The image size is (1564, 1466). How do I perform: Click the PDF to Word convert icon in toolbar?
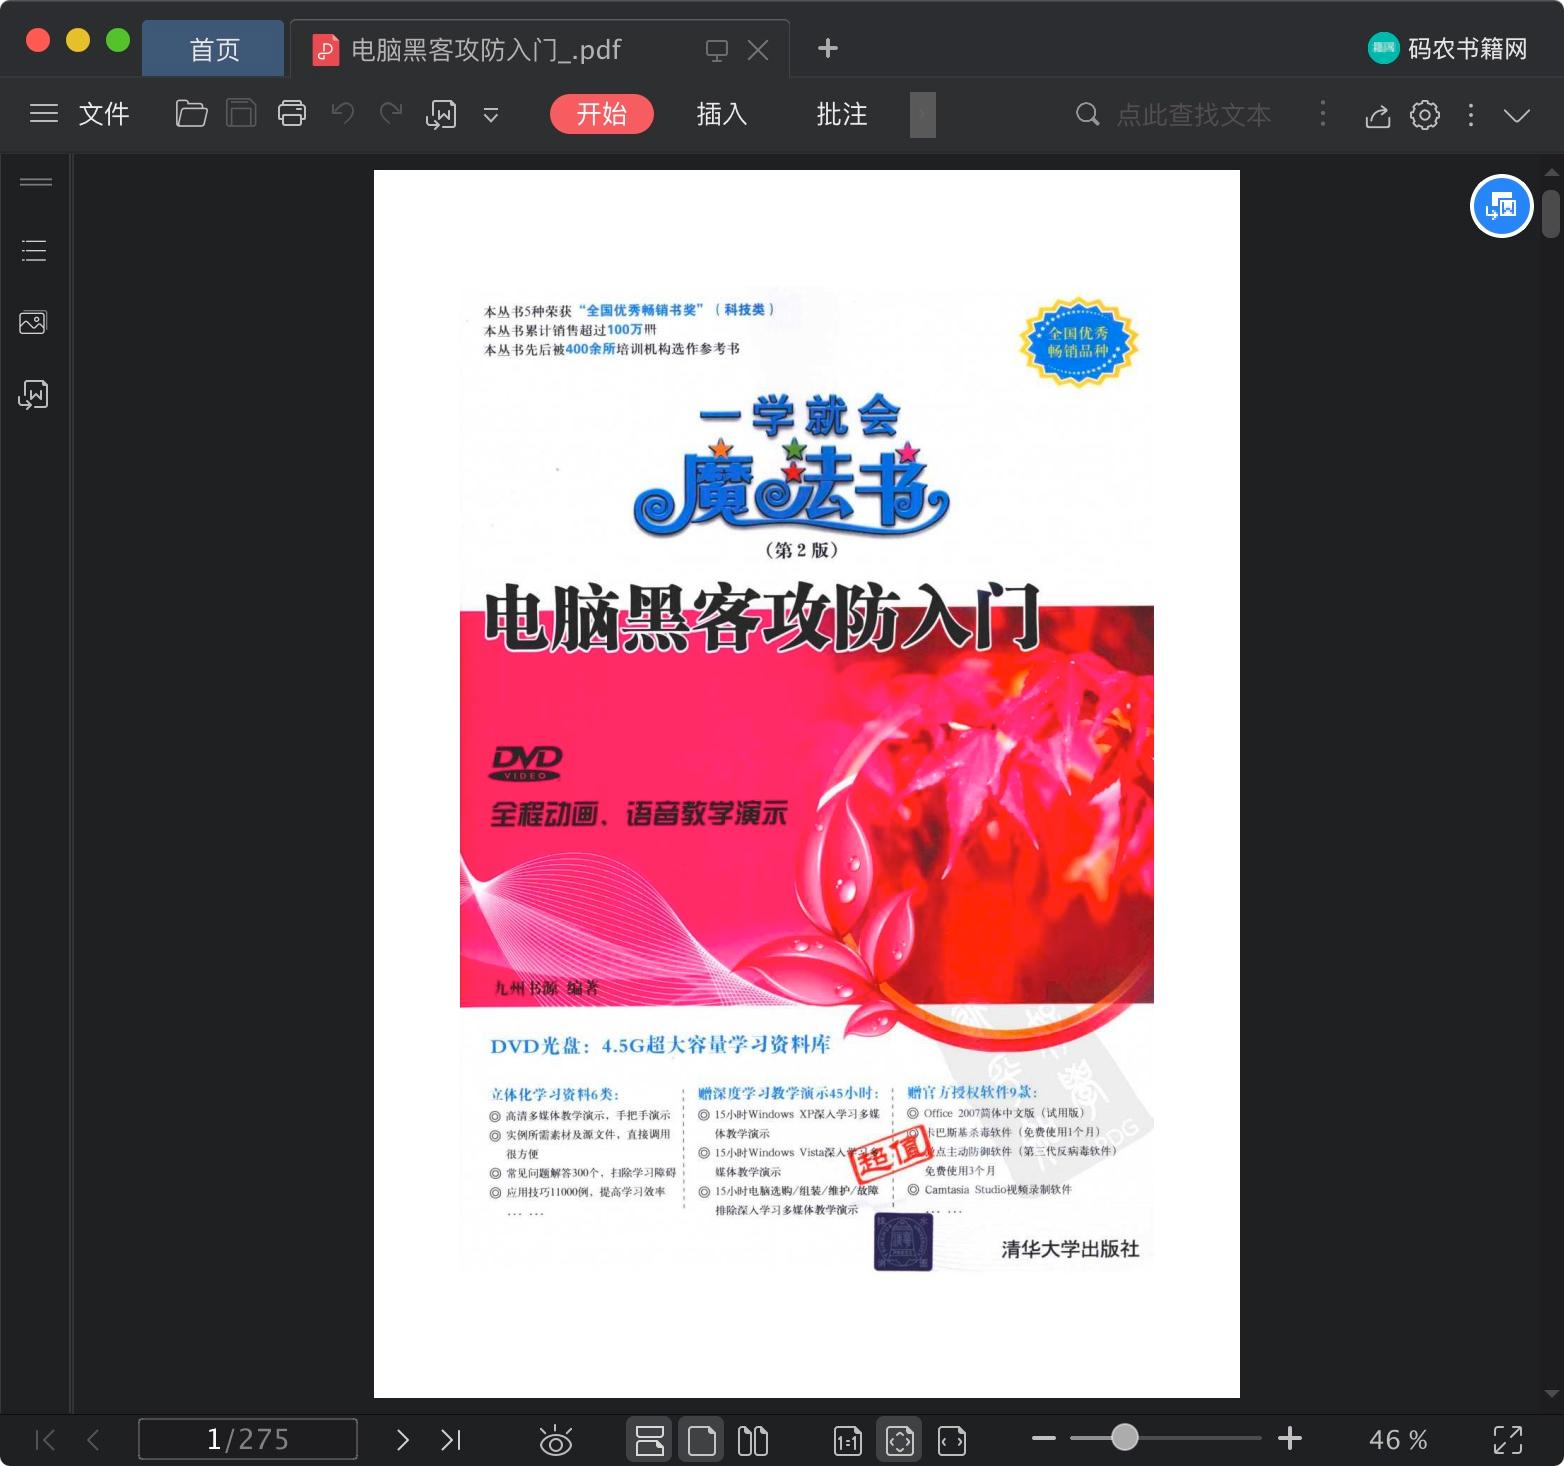pos(441,114)
